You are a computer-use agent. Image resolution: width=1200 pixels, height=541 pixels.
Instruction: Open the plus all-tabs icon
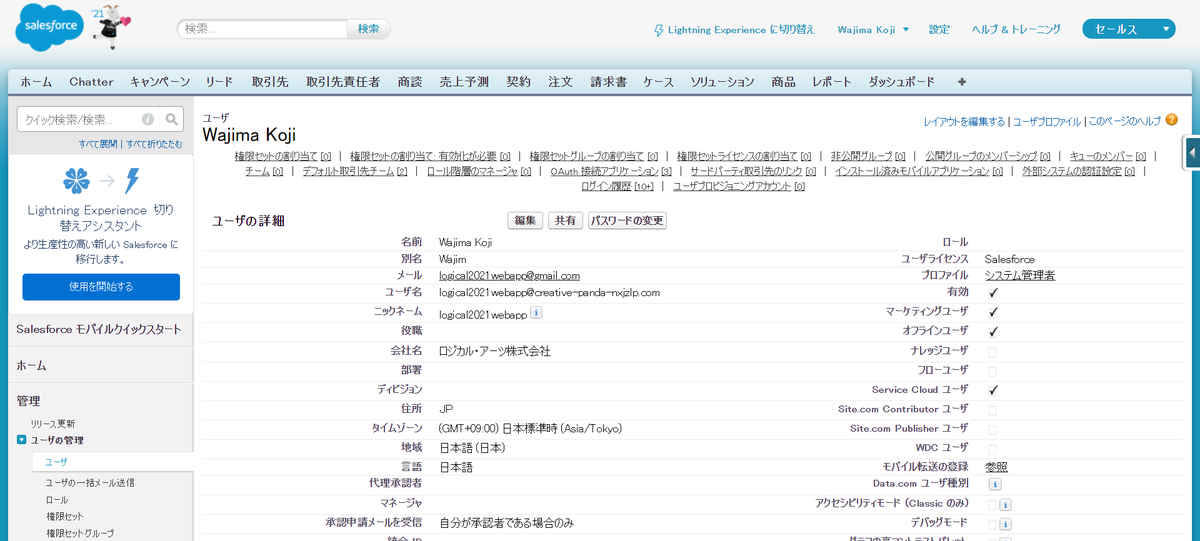click(962, 82)
